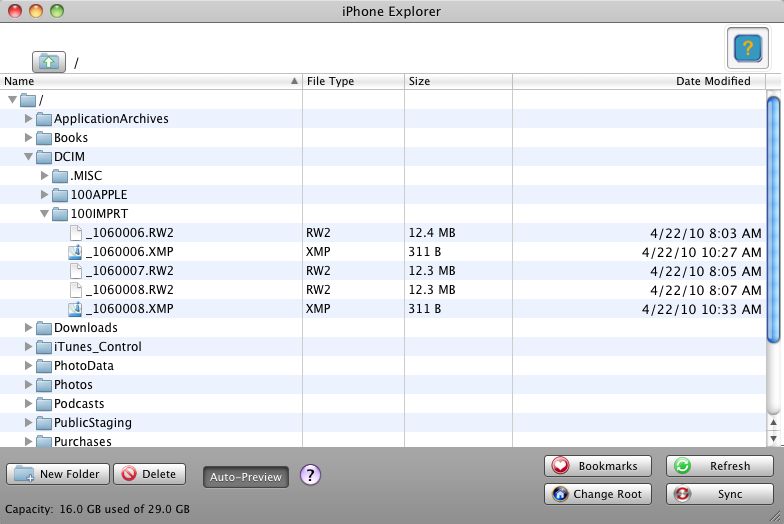Collapse the 100IMPRT folder
This screenshot has width=784, height=524.
pyautogui.click(x=44, y=214)
